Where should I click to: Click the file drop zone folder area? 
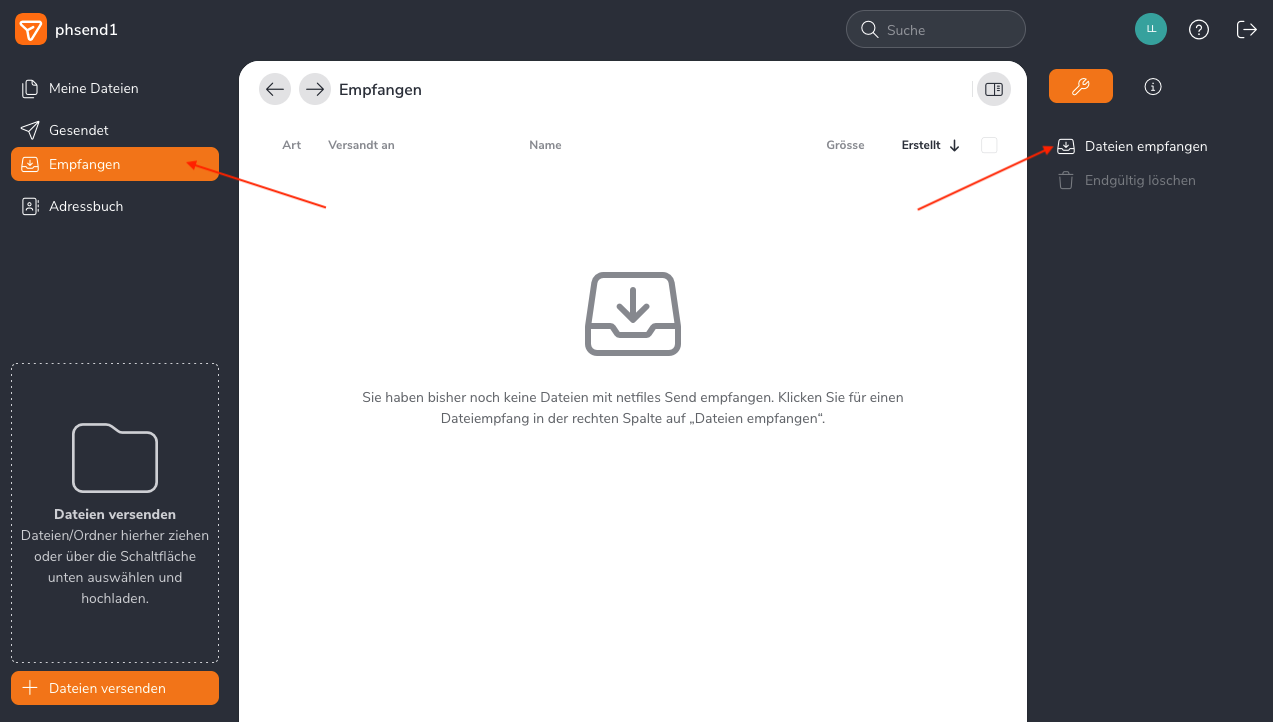click(114, 512)
